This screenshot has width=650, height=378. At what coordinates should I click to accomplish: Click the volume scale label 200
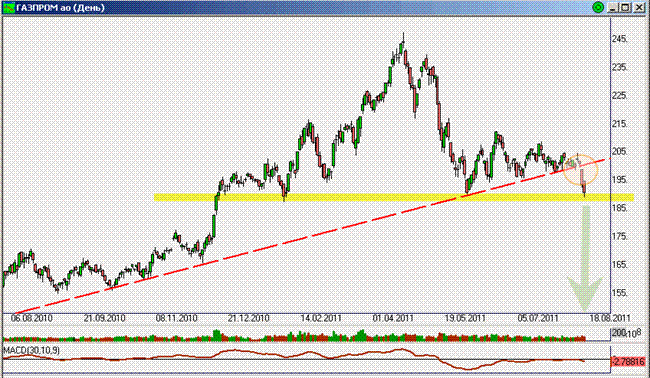(x=619, y=332)
